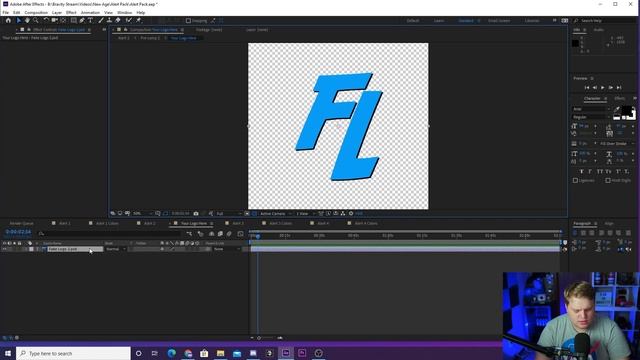640x360 pixels.
Task: Open the File menu
Action: coord(6,13)
